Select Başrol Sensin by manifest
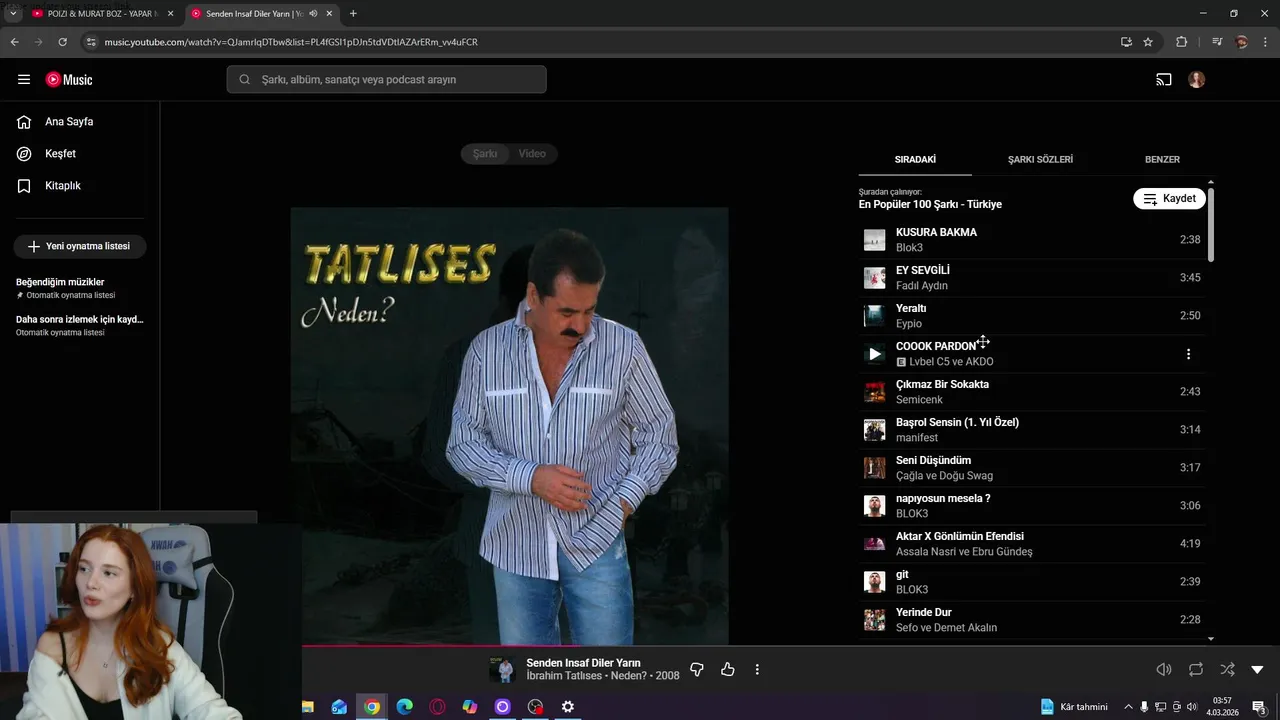Screen dimensions: 1280x720 [x=1032, y=430]
